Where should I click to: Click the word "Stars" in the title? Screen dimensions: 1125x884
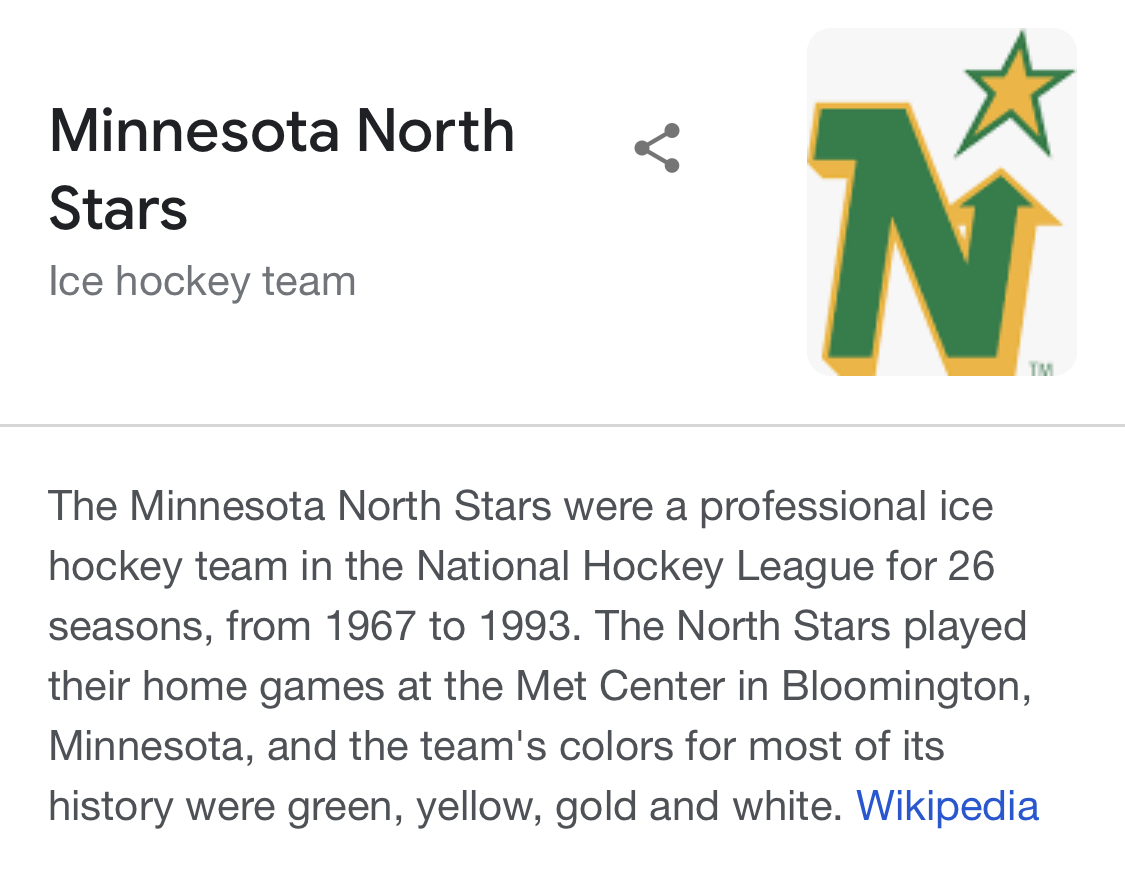point(118,208)
